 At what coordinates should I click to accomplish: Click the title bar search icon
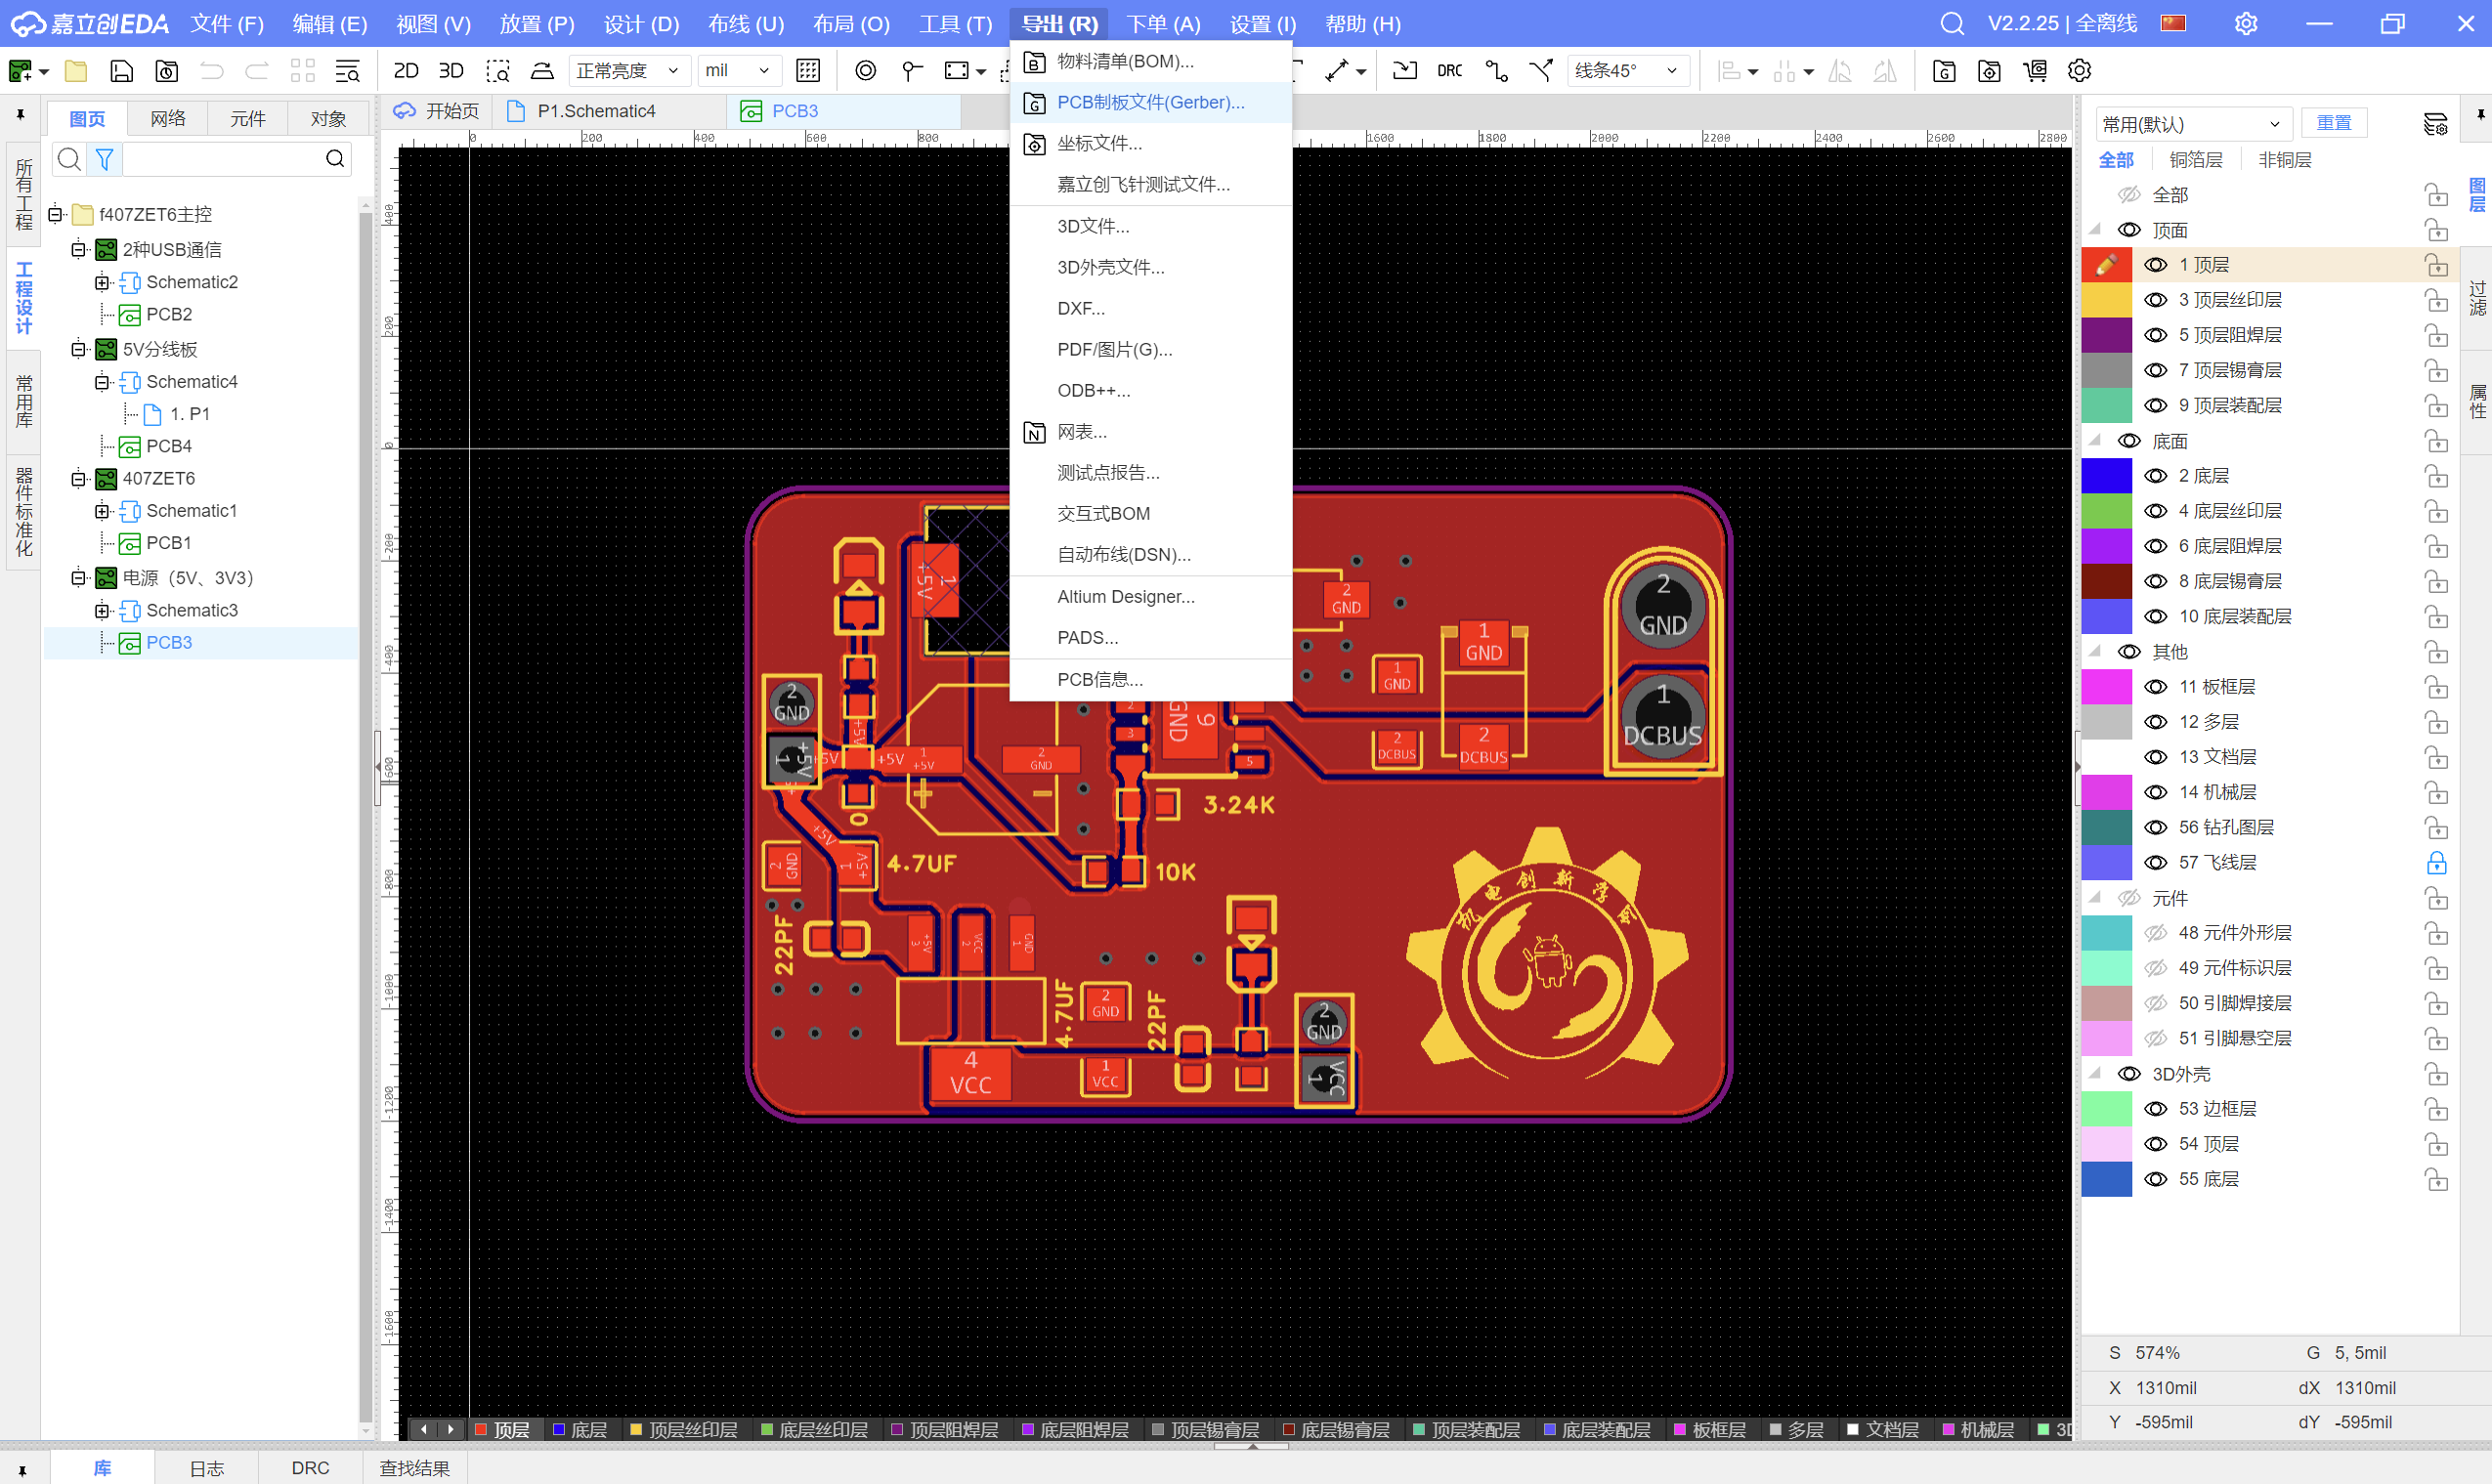[x=1952, y=23]
